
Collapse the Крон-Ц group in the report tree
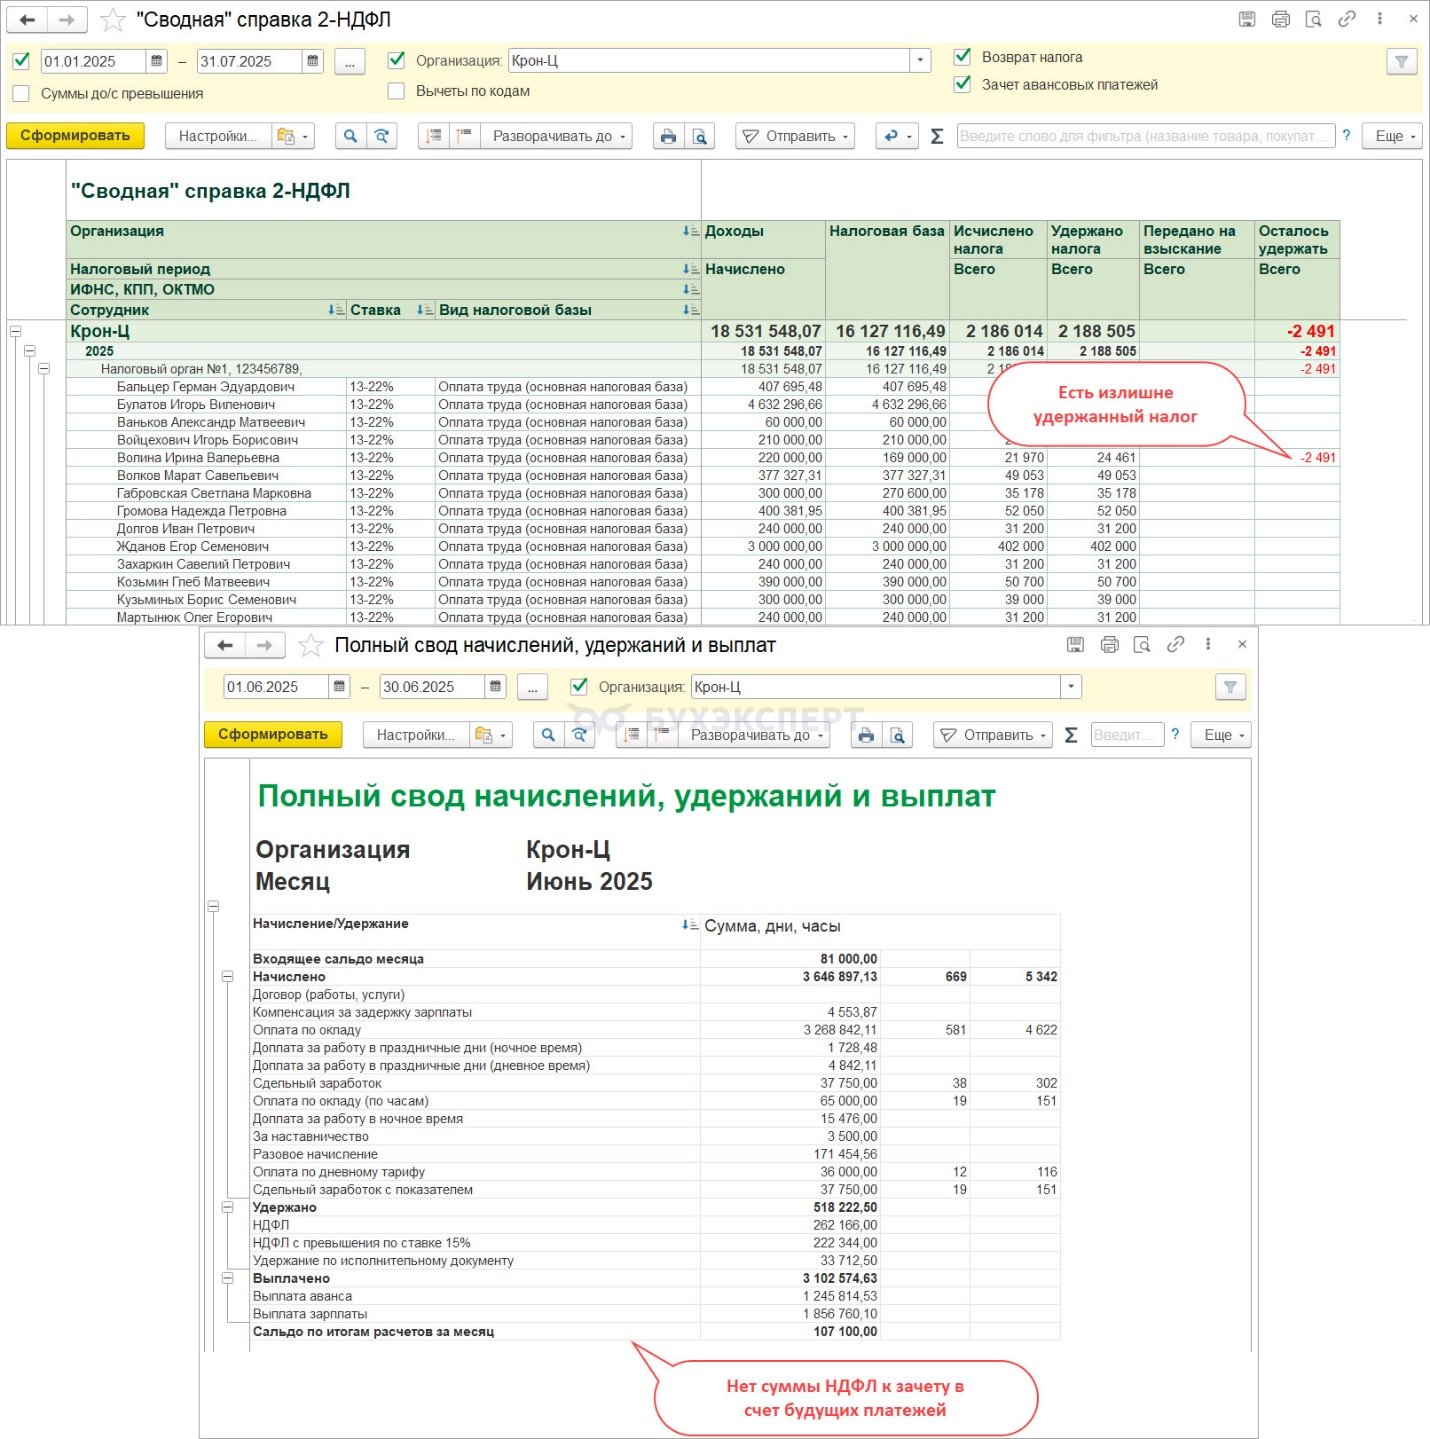click(x=15, y=331)
